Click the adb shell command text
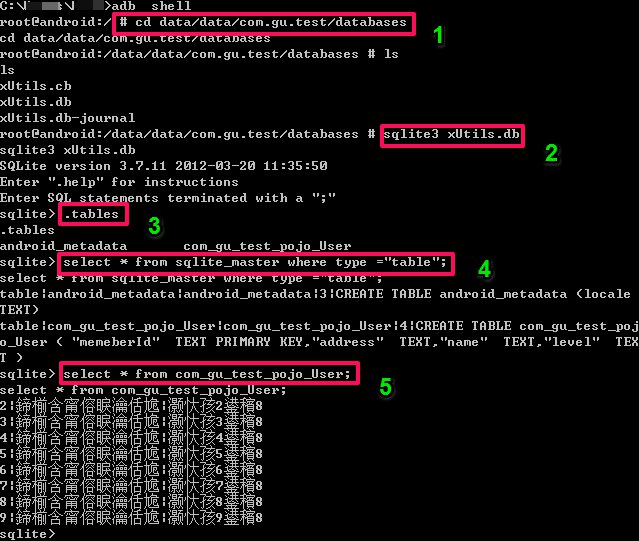 [151, 6]
